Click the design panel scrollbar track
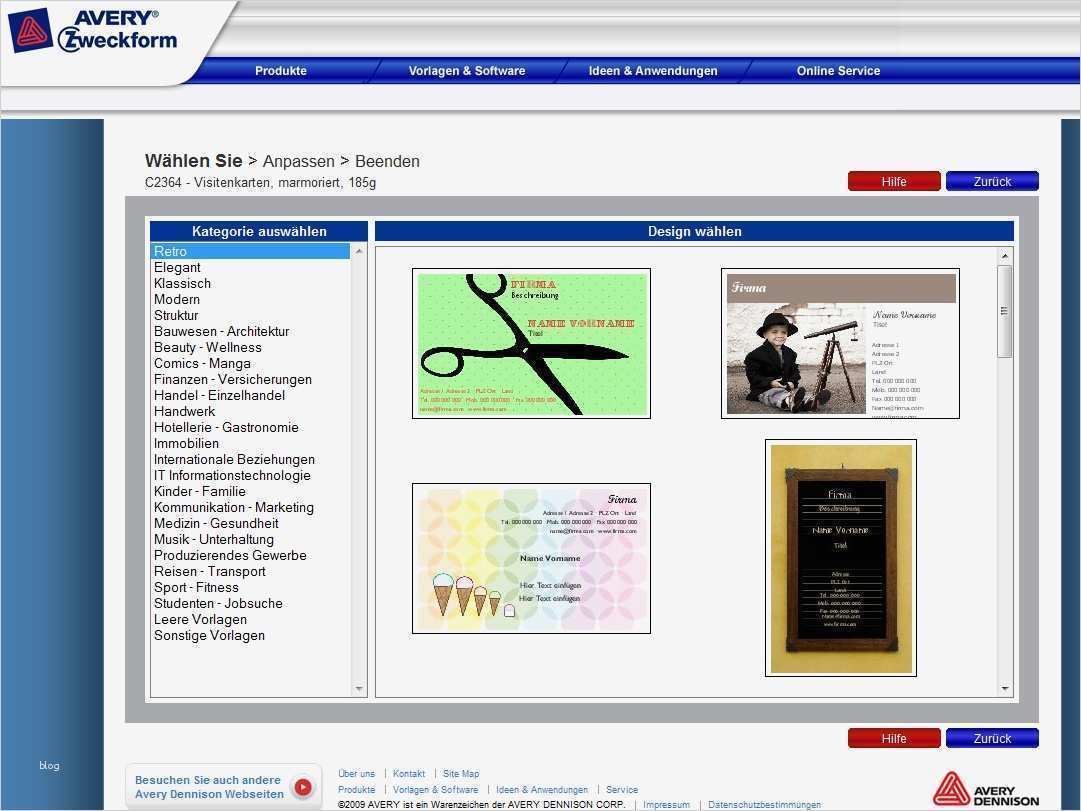The height and width of the screenshot is (811, 1081). point(1005,500)
